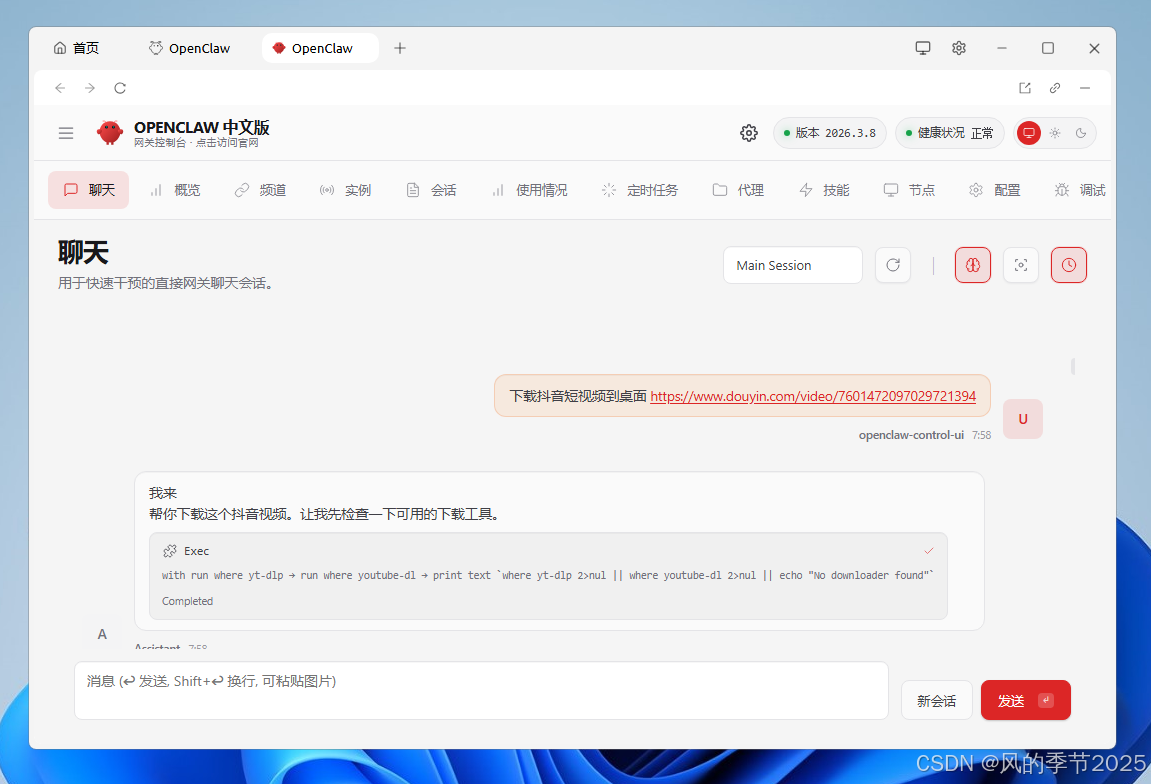The width and height of the screenshot is (1151, 784).
Task: Click the red 发送 button
Action: point(1025,701)
